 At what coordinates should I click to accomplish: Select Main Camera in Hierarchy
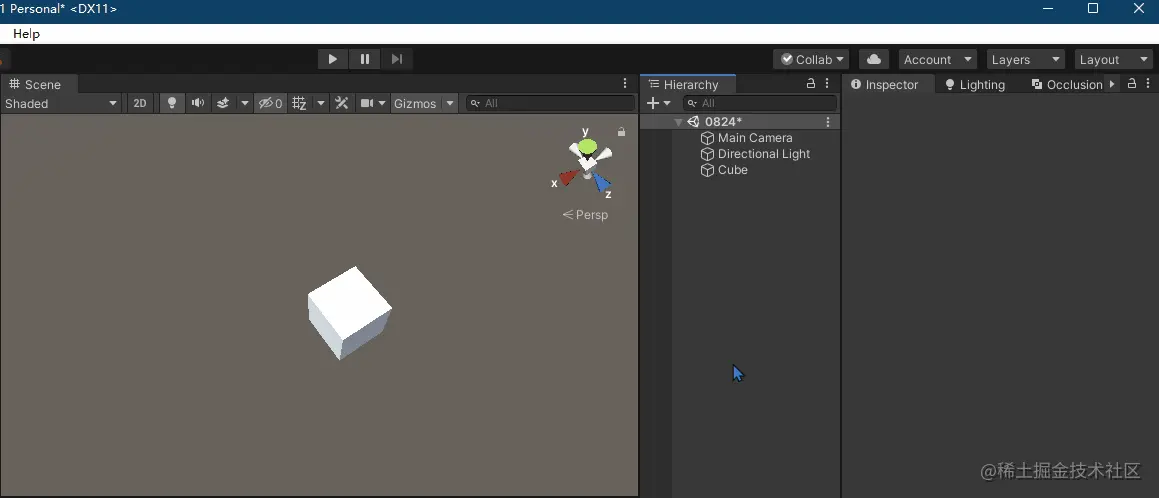(x=755, y=138)
